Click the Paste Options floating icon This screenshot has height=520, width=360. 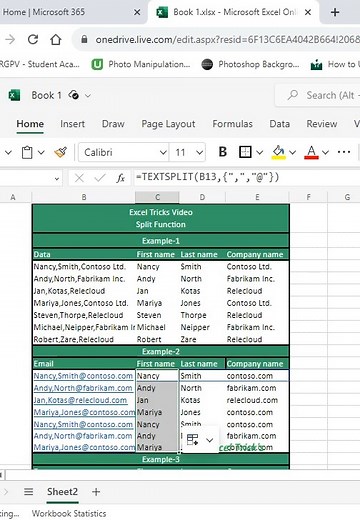pos(192,440)
